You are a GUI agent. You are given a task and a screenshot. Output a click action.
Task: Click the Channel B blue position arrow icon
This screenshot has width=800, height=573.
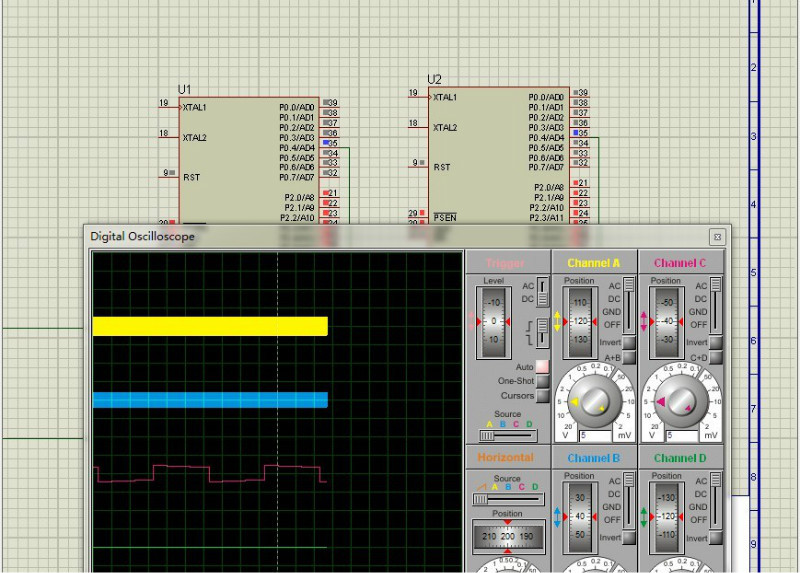pos(558,517)
